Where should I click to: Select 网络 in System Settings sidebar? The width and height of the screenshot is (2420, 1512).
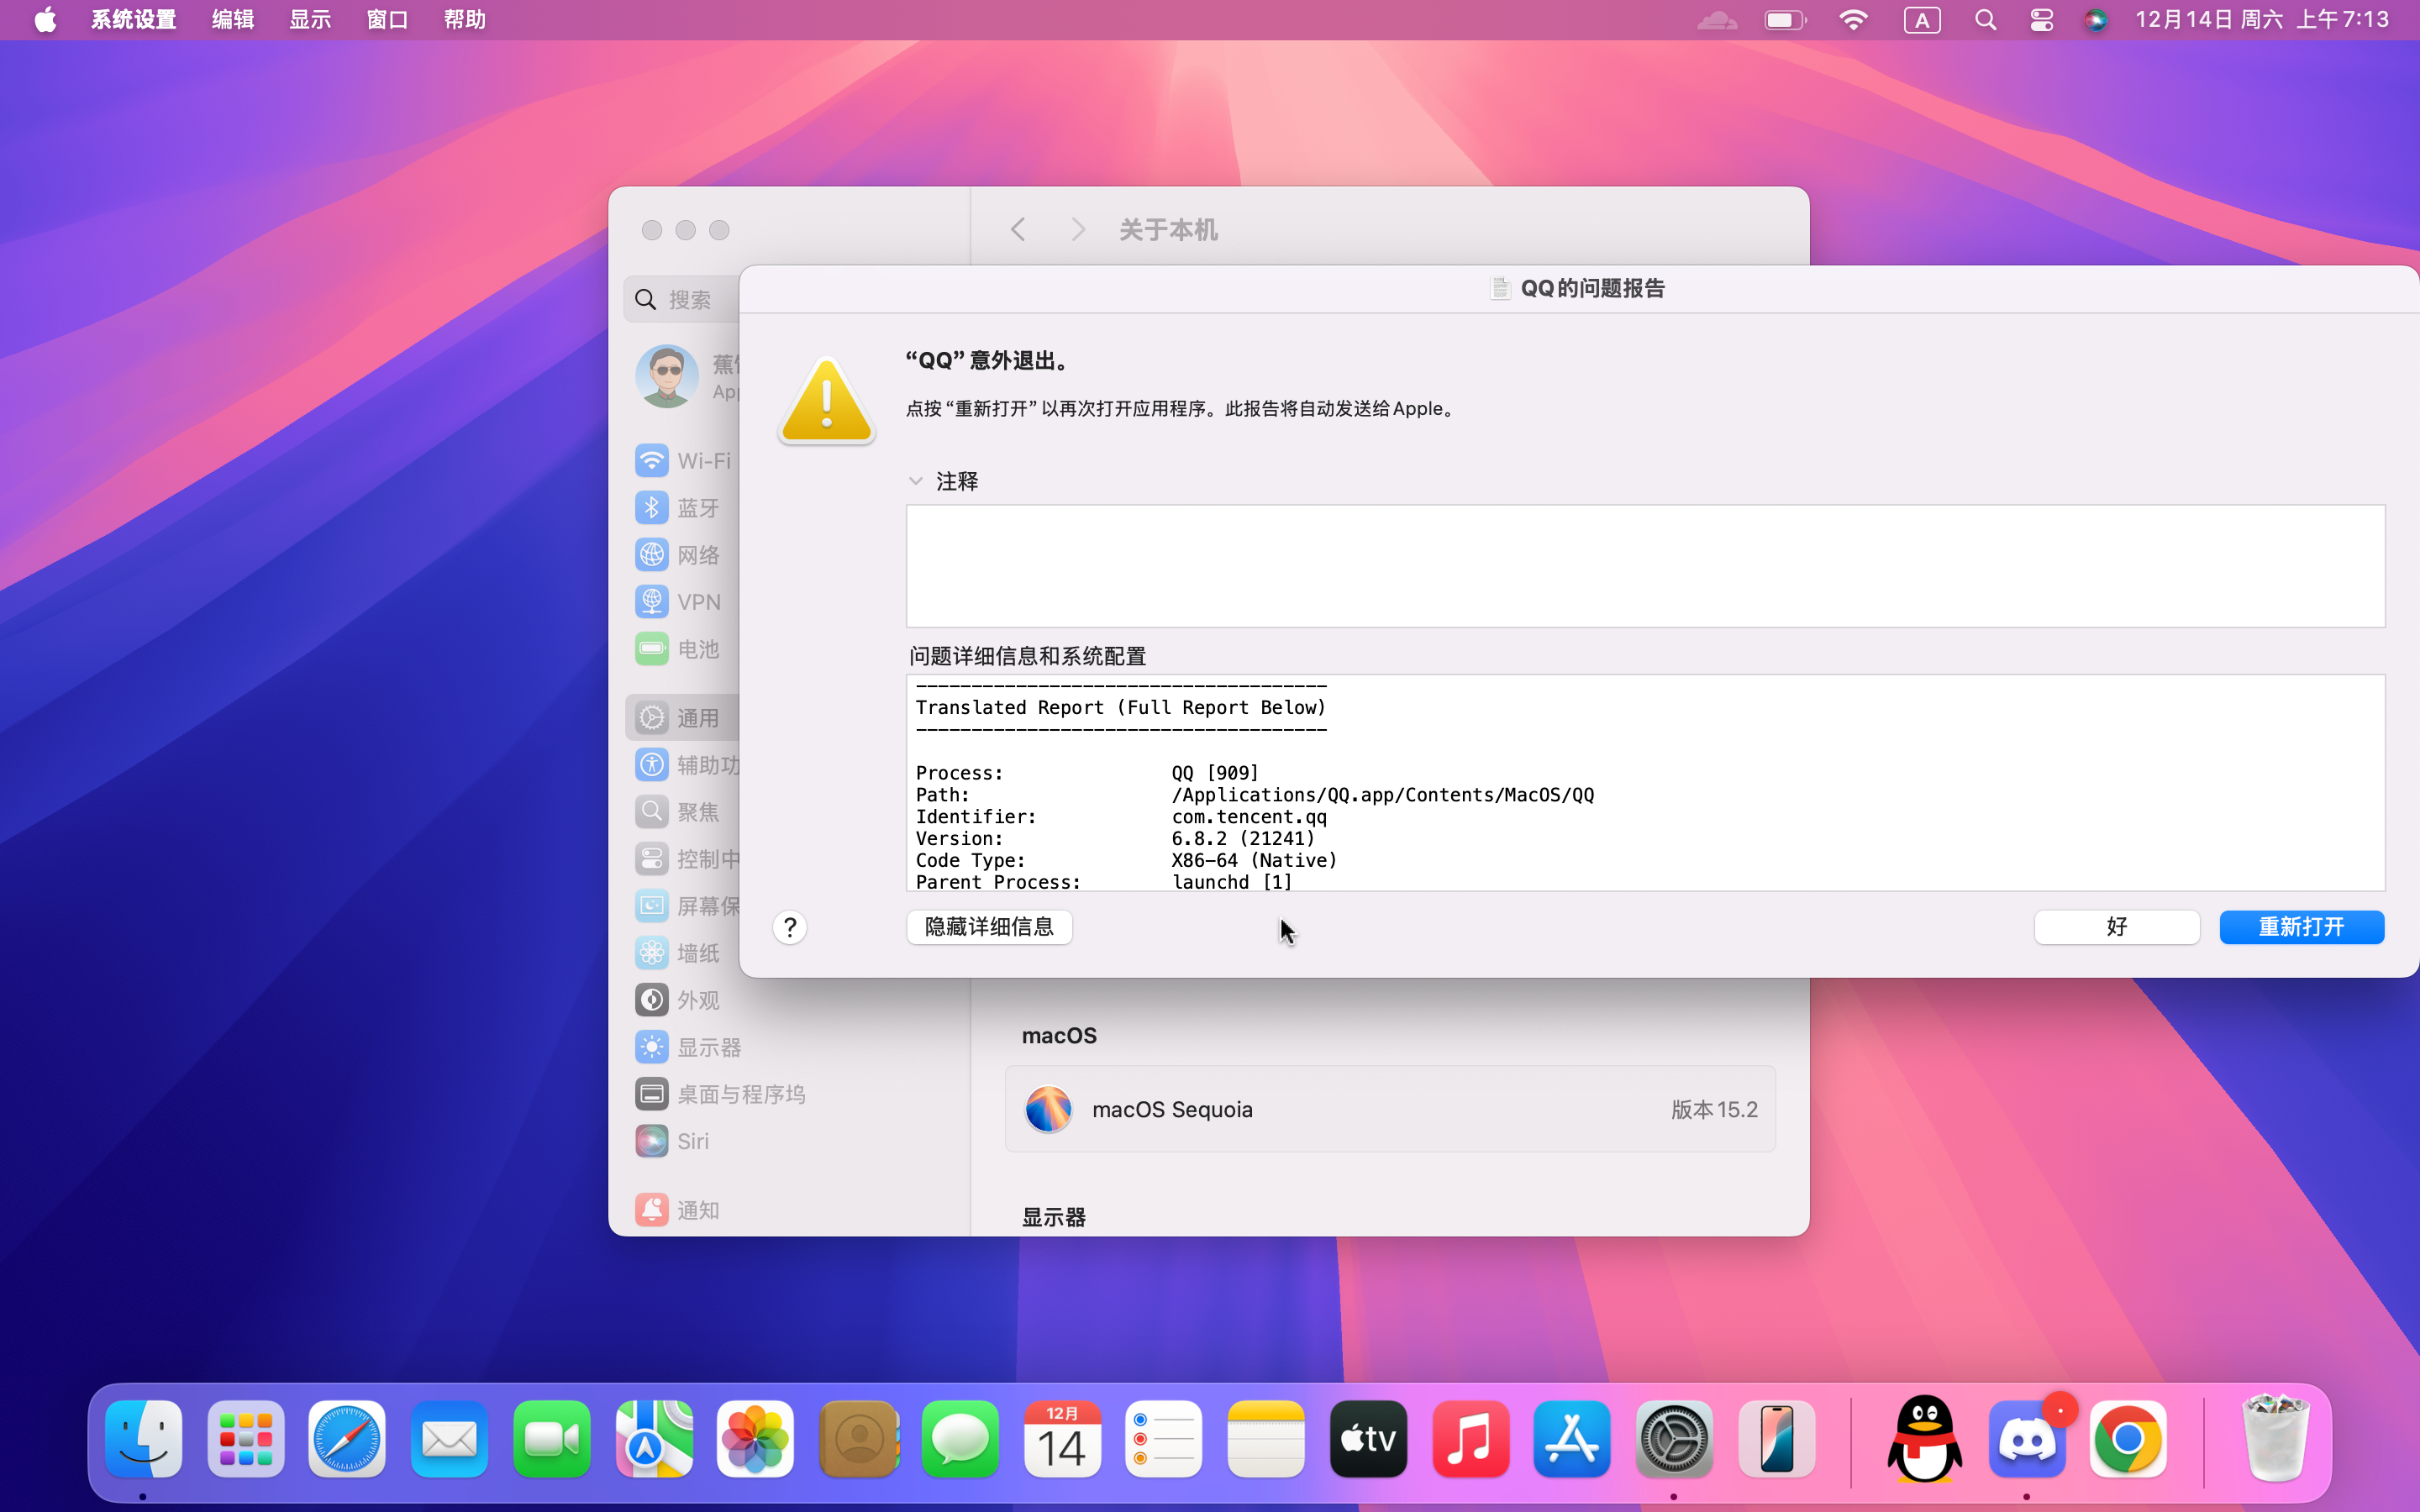click(686, 555)
